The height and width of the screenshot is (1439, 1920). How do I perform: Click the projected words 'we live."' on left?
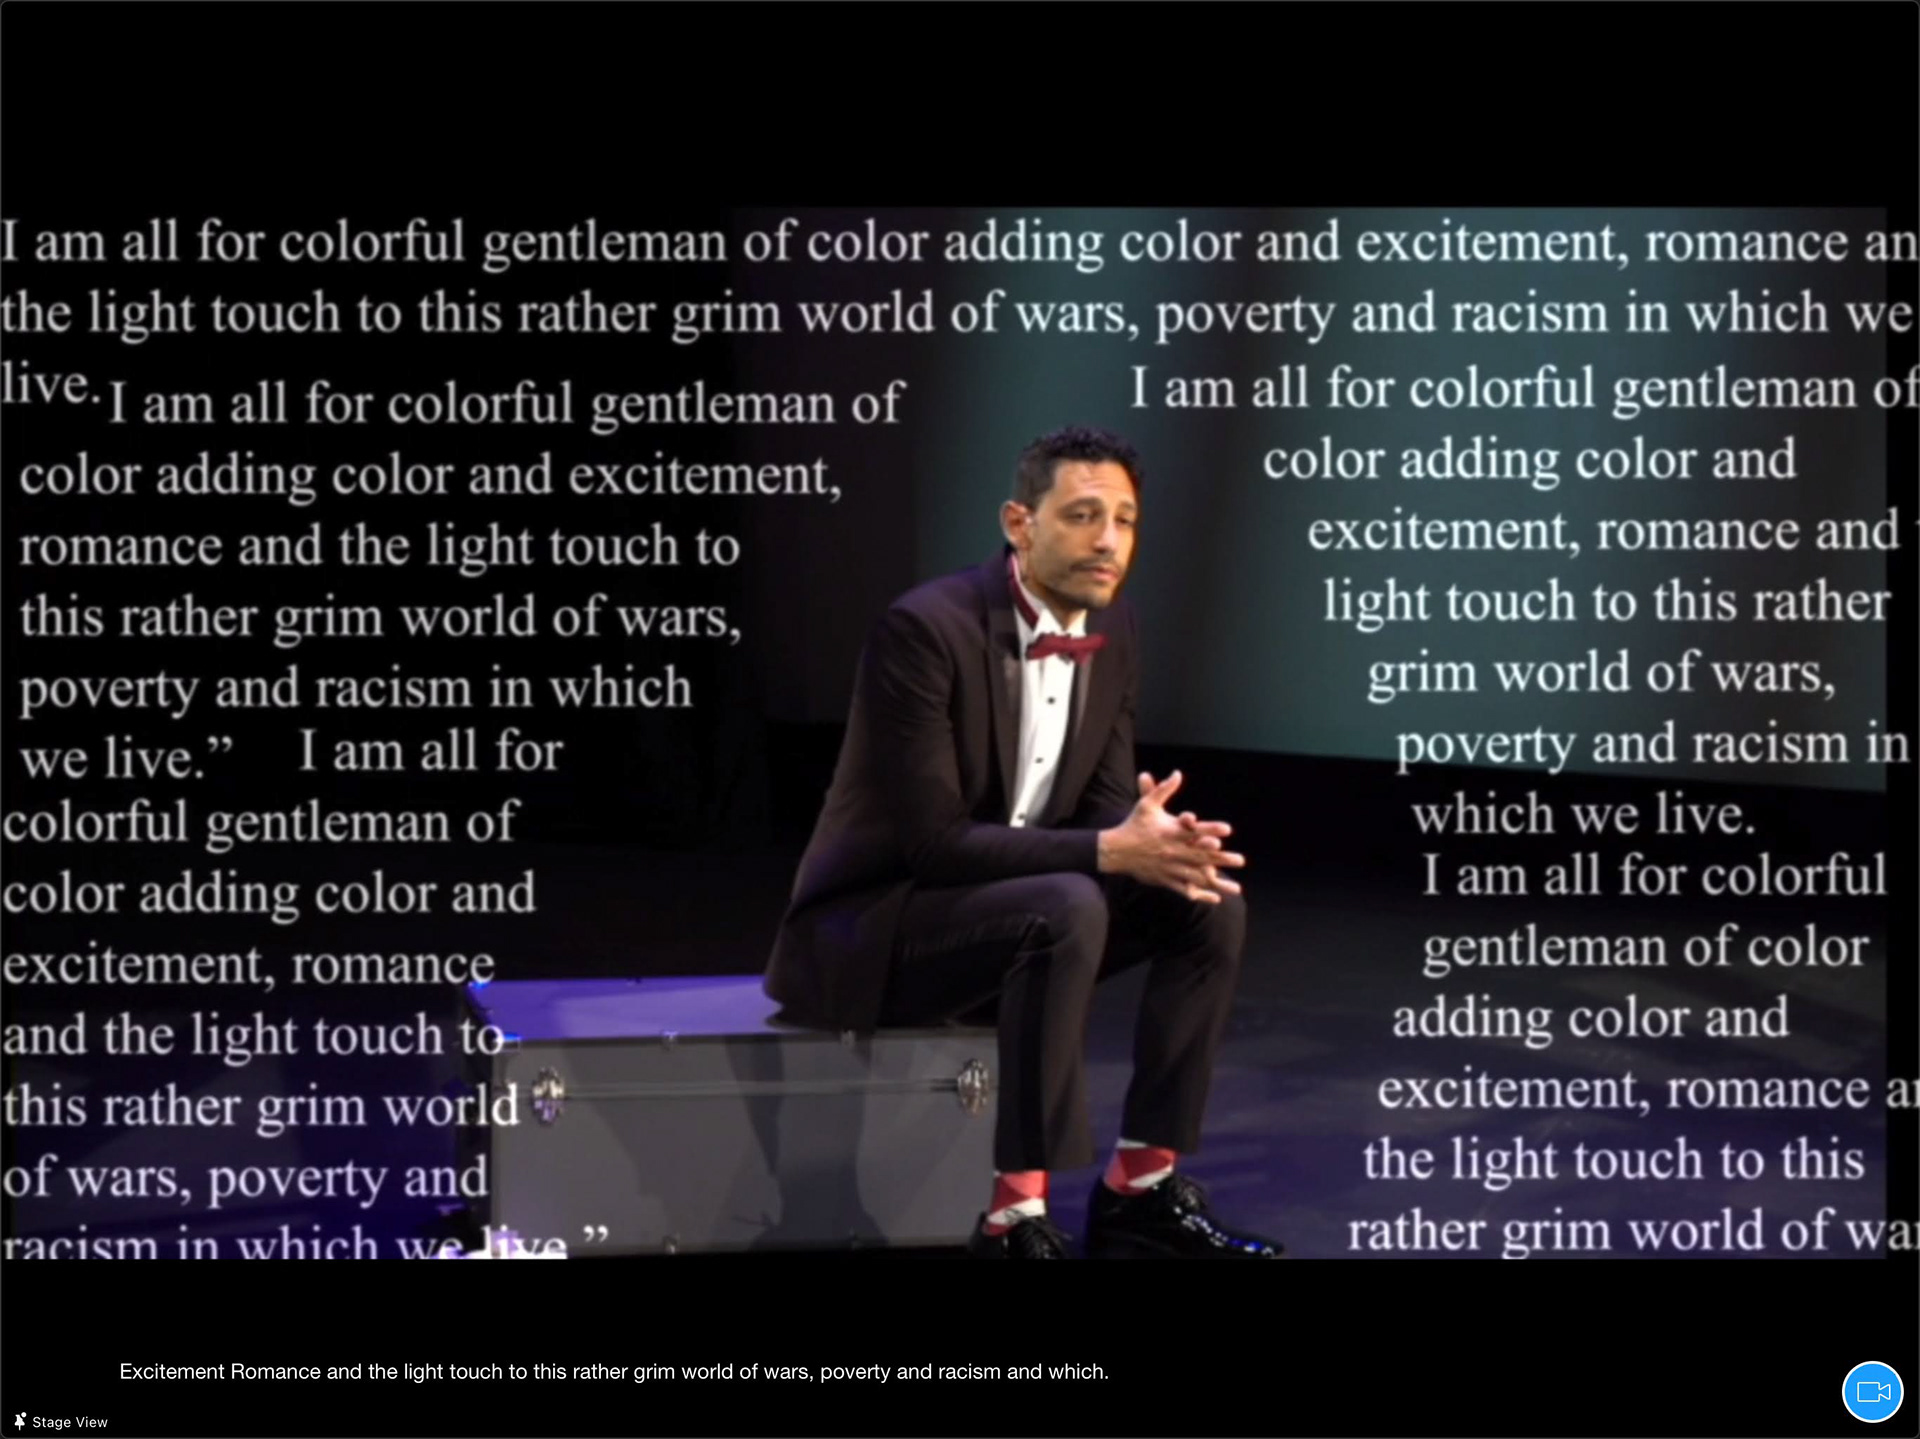126,758
